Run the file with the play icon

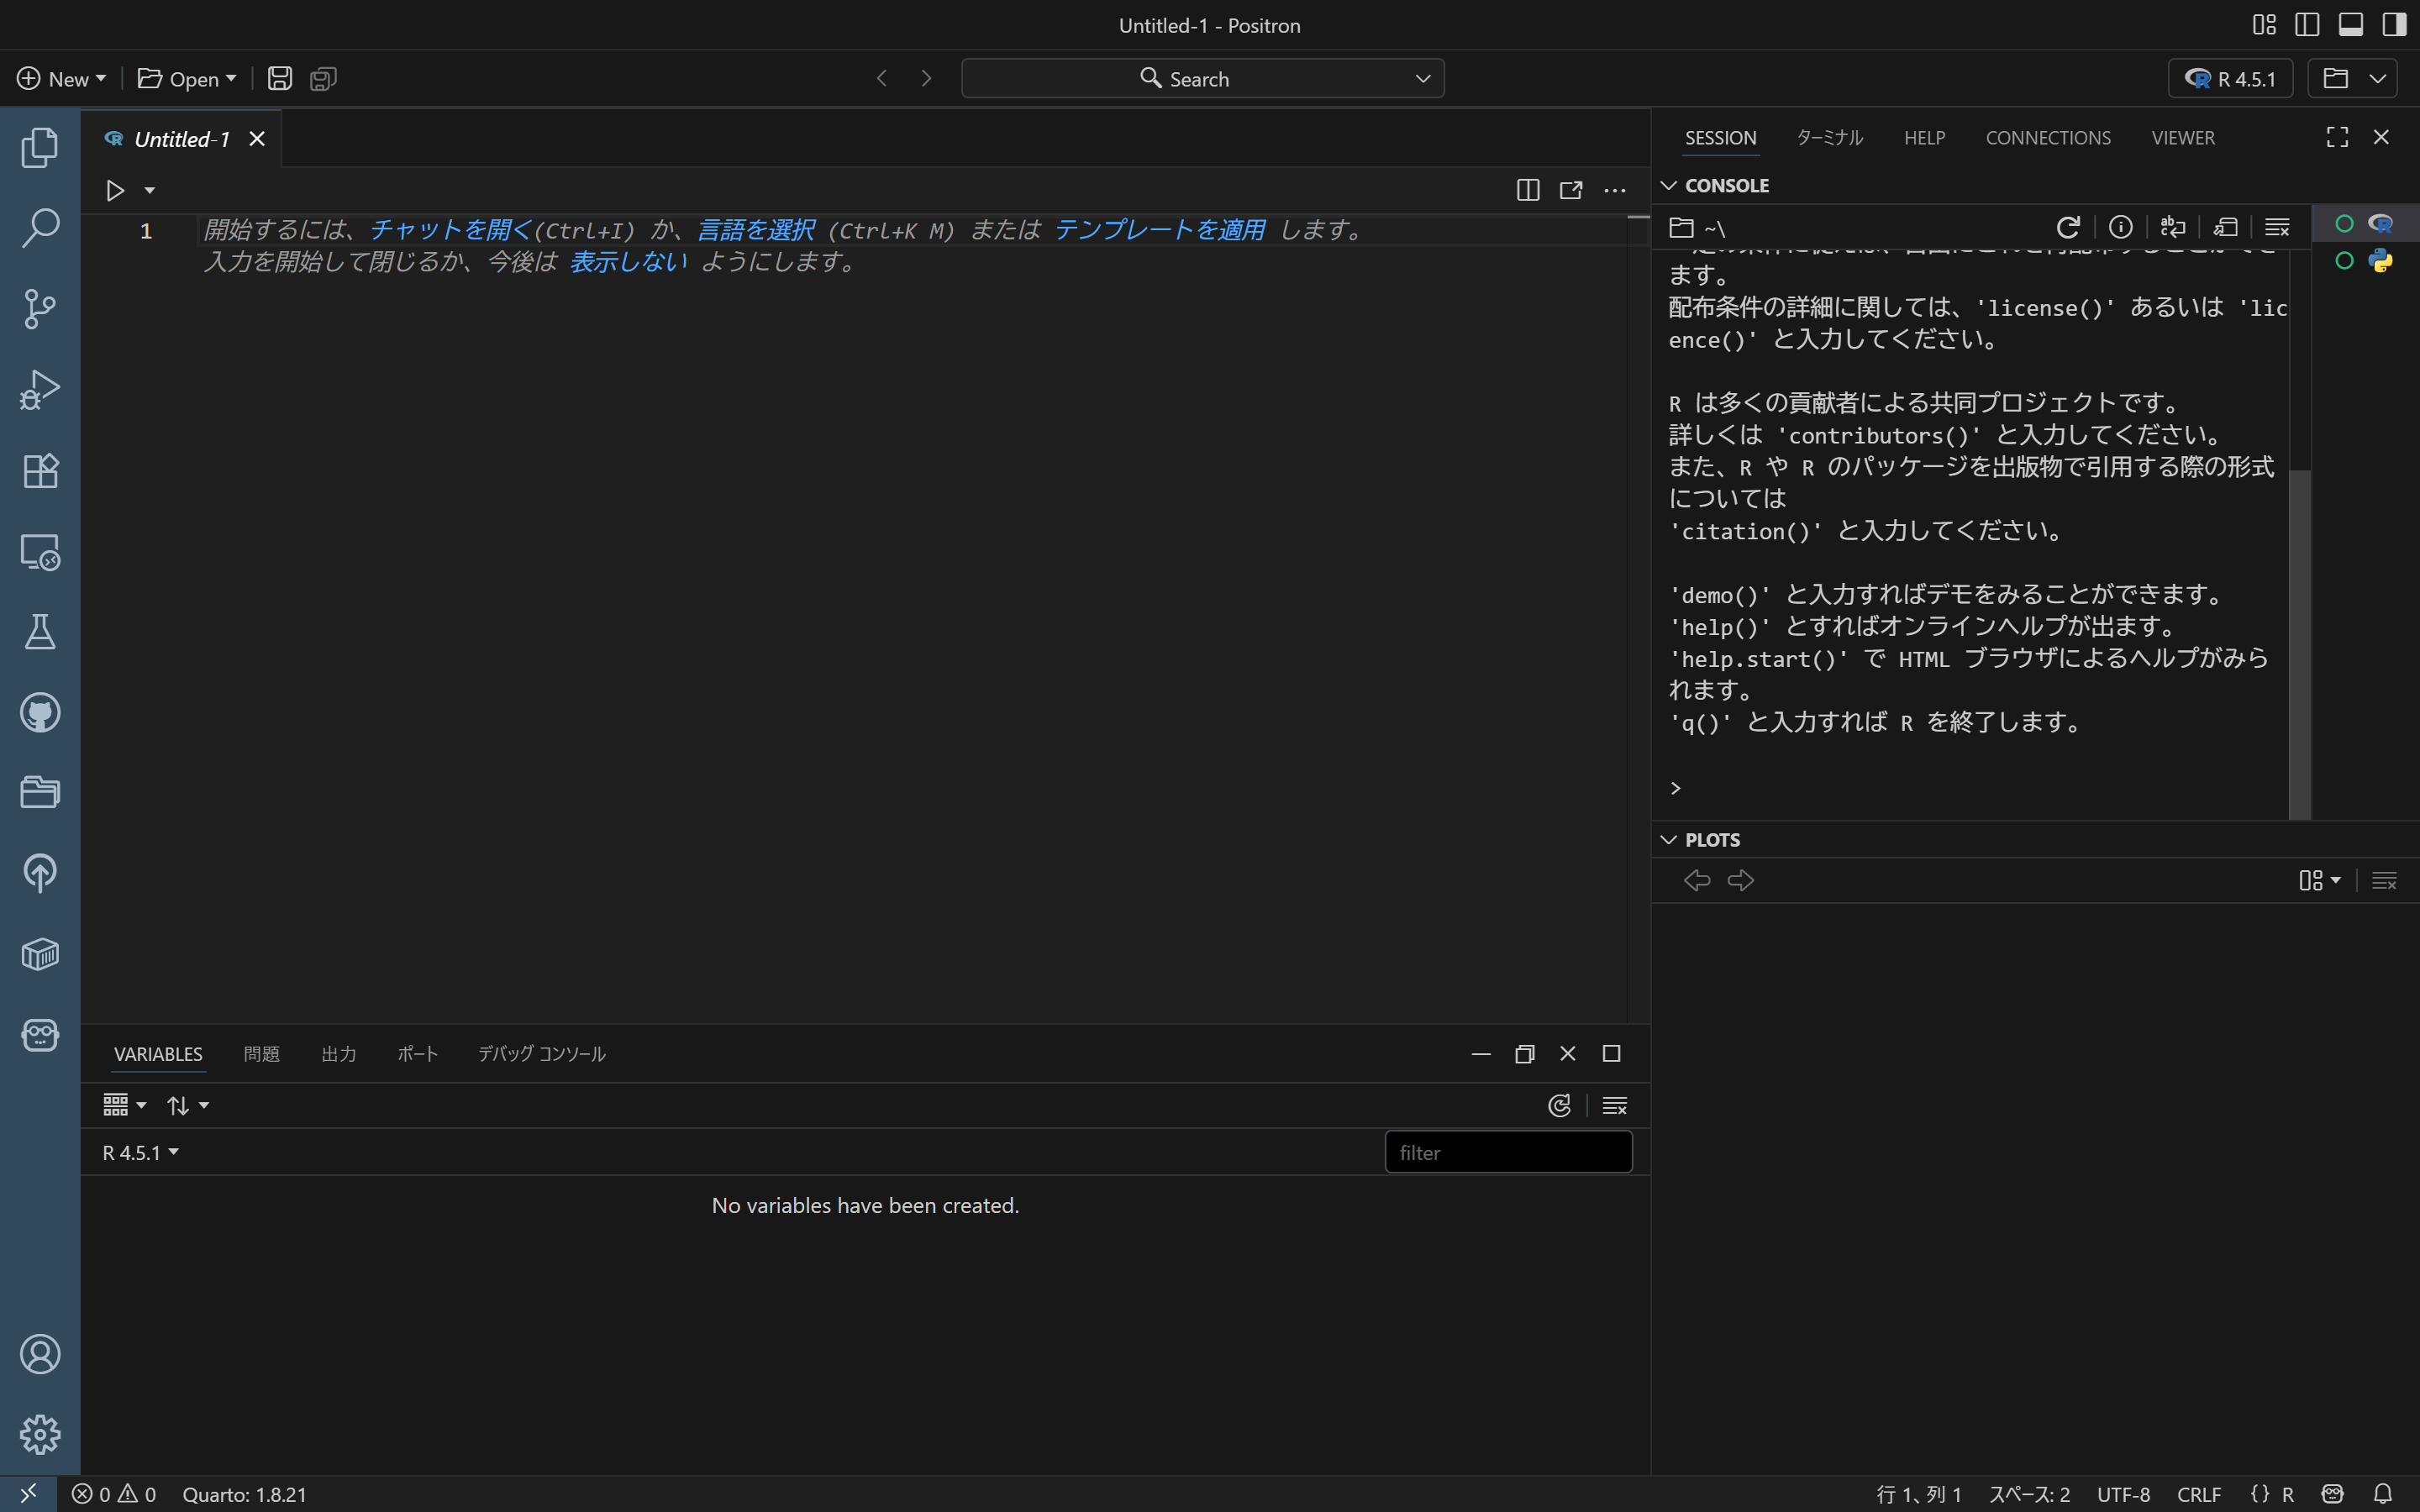[x=115, y=190]
